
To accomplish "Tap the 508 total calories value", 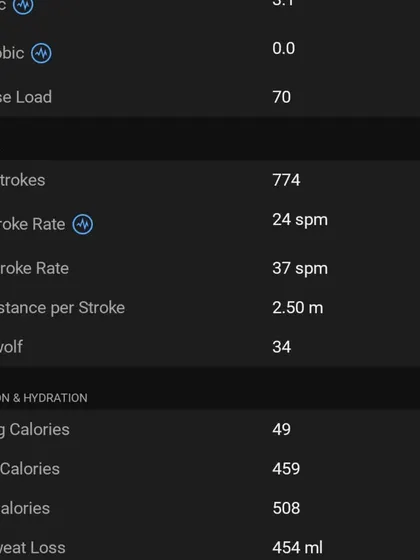I will (x=286, y=508).
